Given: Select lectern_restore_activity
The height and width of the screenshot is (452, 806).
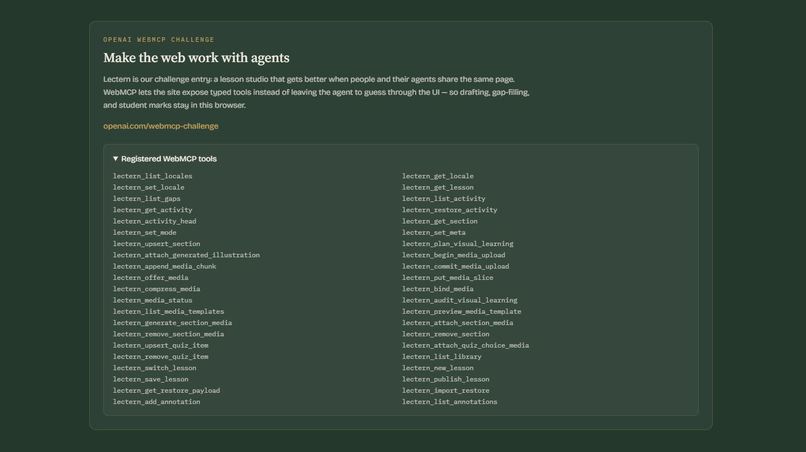Looking at the screenshot, I should point(450,210).
